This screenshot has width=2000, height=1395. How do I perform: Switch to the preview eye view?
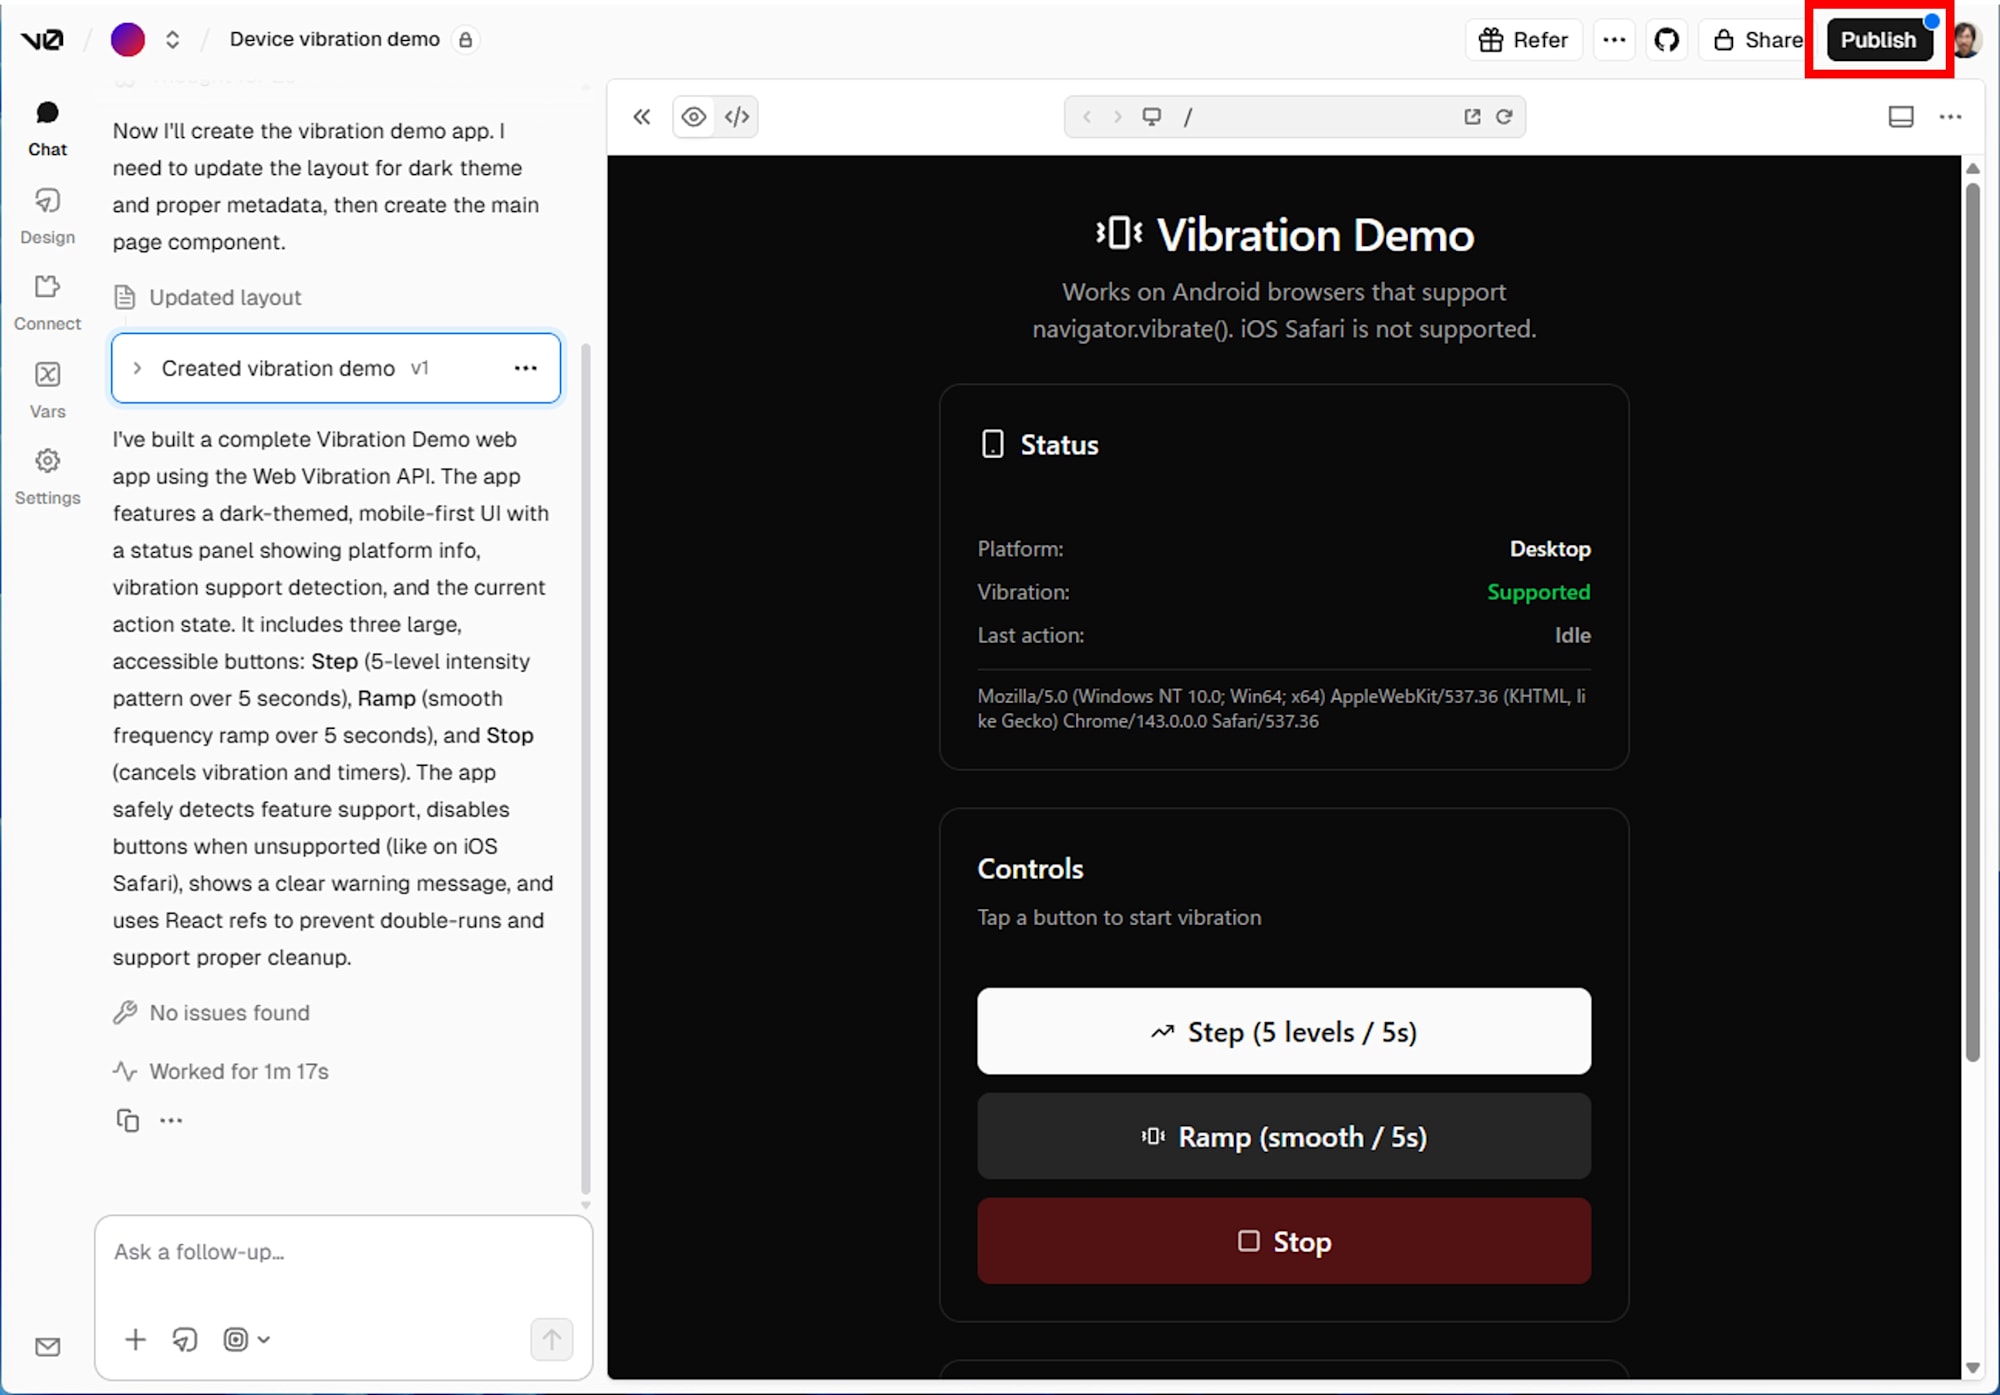(694, 117)
